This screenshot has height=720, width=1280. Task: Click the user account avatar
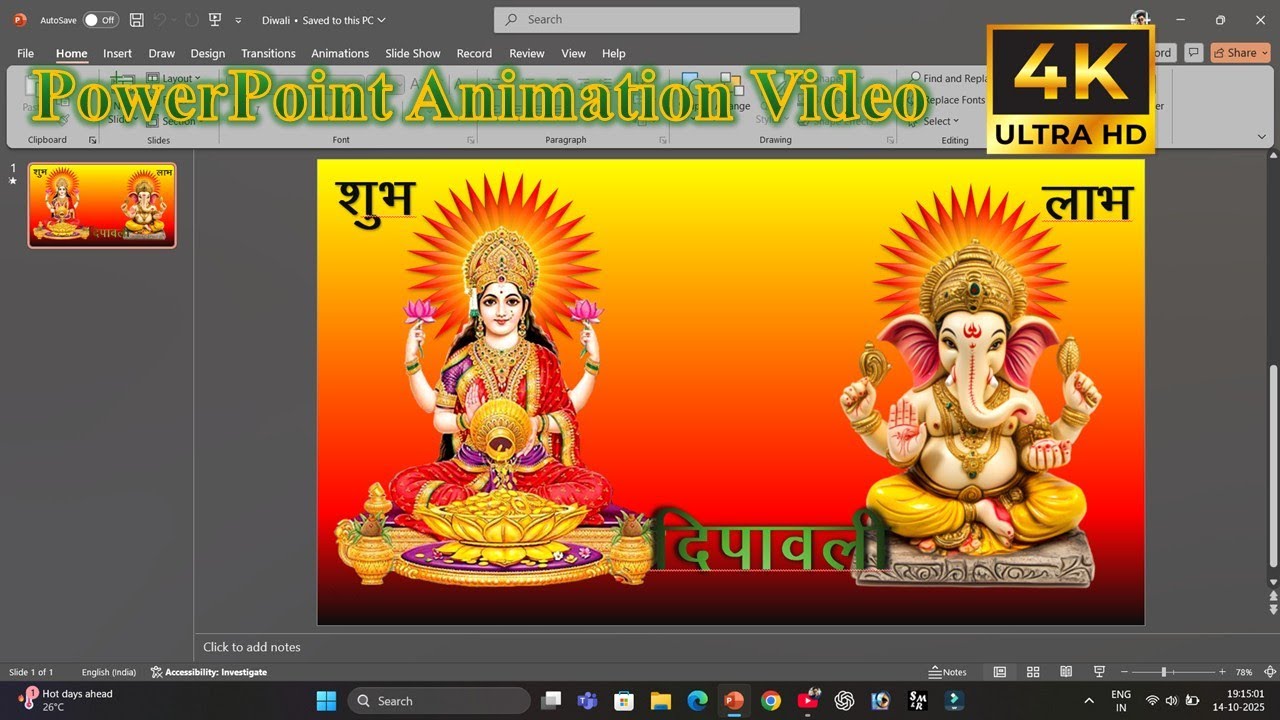1140,20
